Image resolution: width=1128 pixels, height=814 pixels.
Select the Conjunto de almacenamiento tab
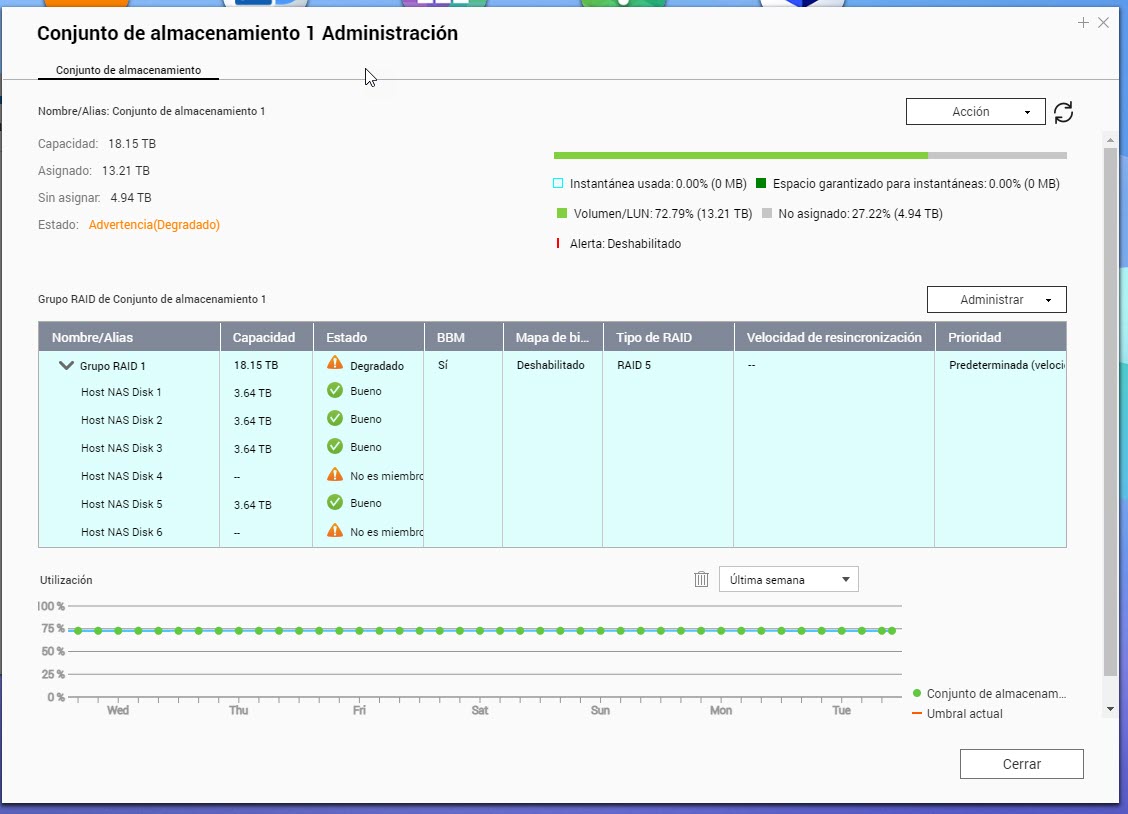128,70
